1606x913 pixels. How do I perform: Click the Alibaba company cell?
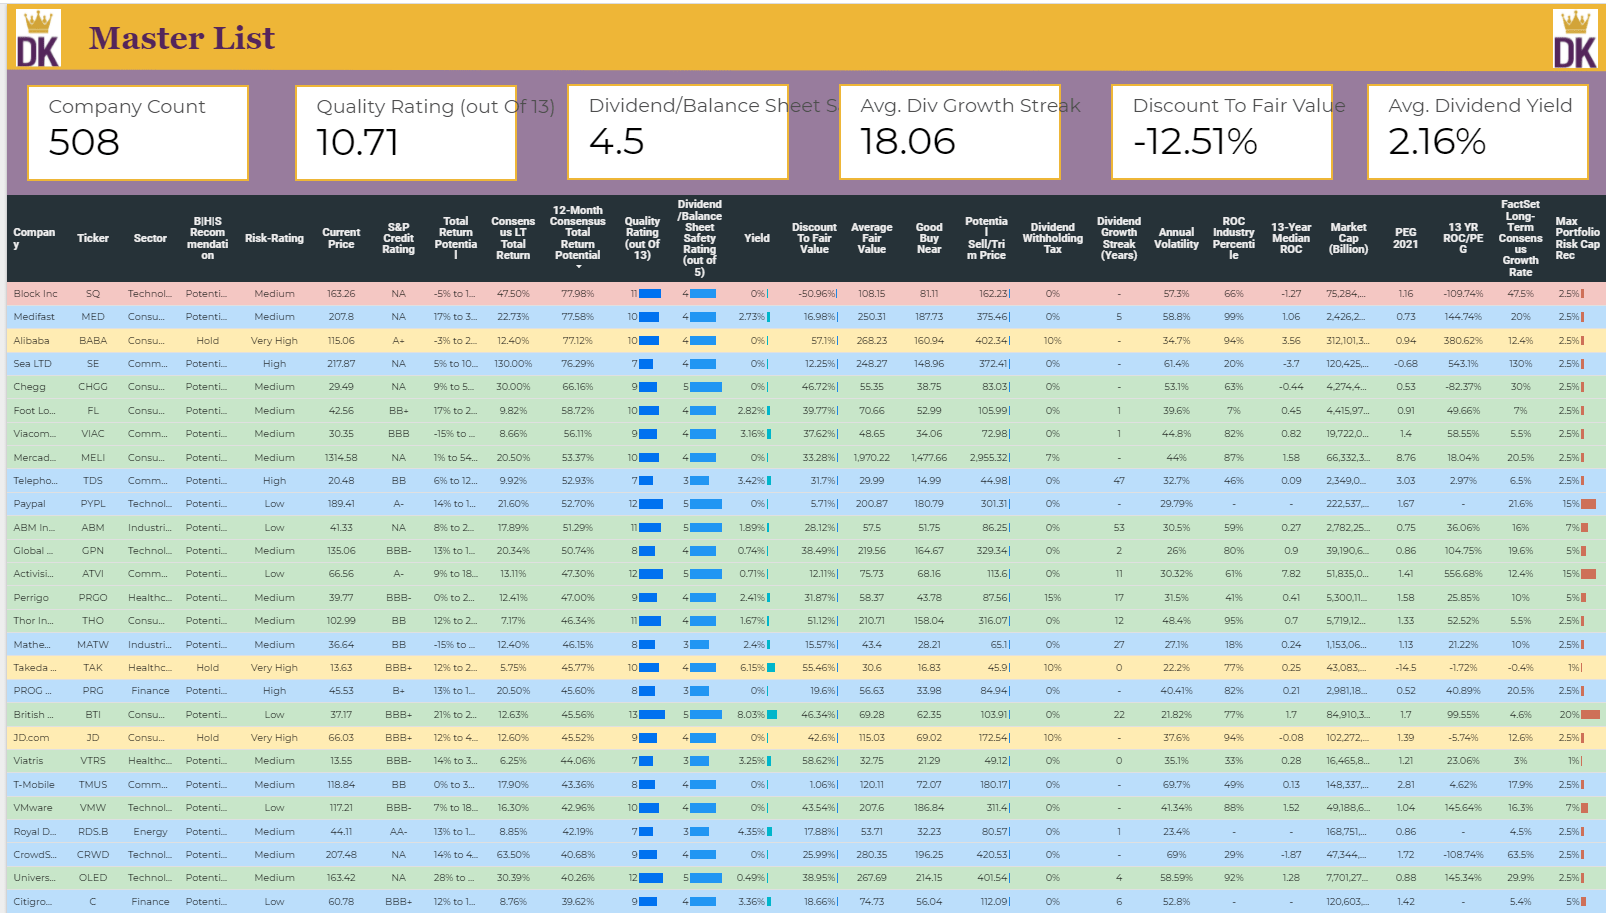coord(31,341)
